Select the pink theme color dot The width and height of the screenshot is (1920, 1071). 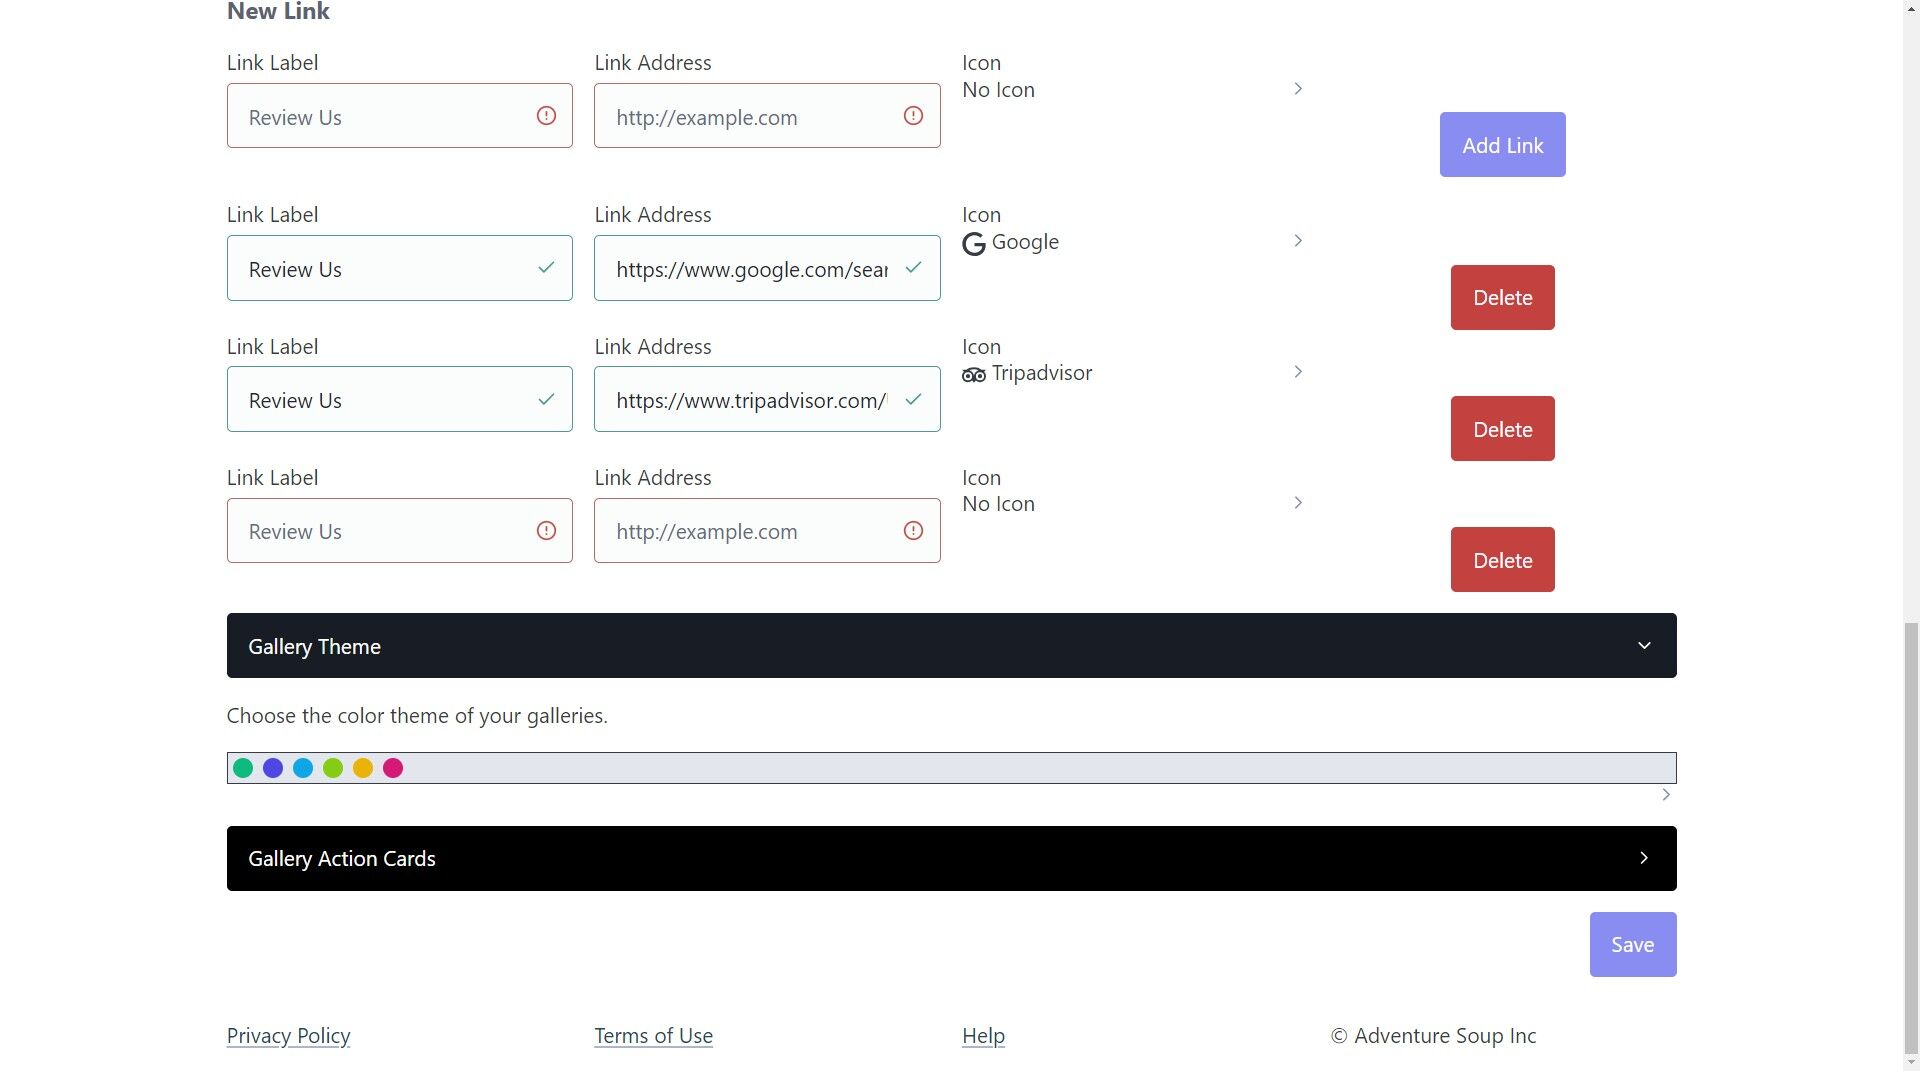point(393,768)
